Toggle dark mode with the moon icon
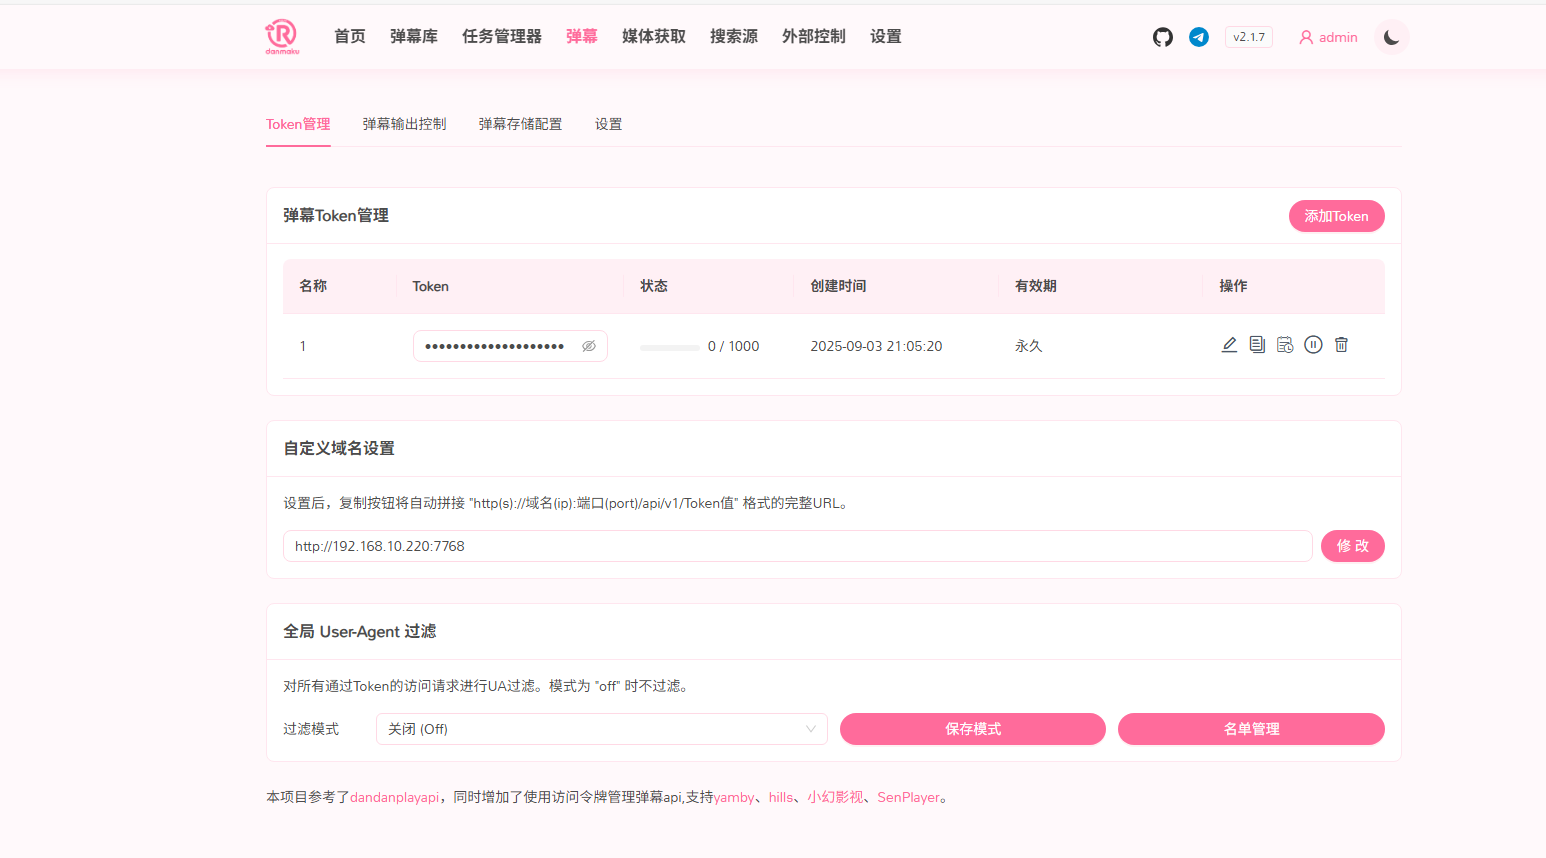Viewport: 1546px width, 858px height. [1391, 37]
